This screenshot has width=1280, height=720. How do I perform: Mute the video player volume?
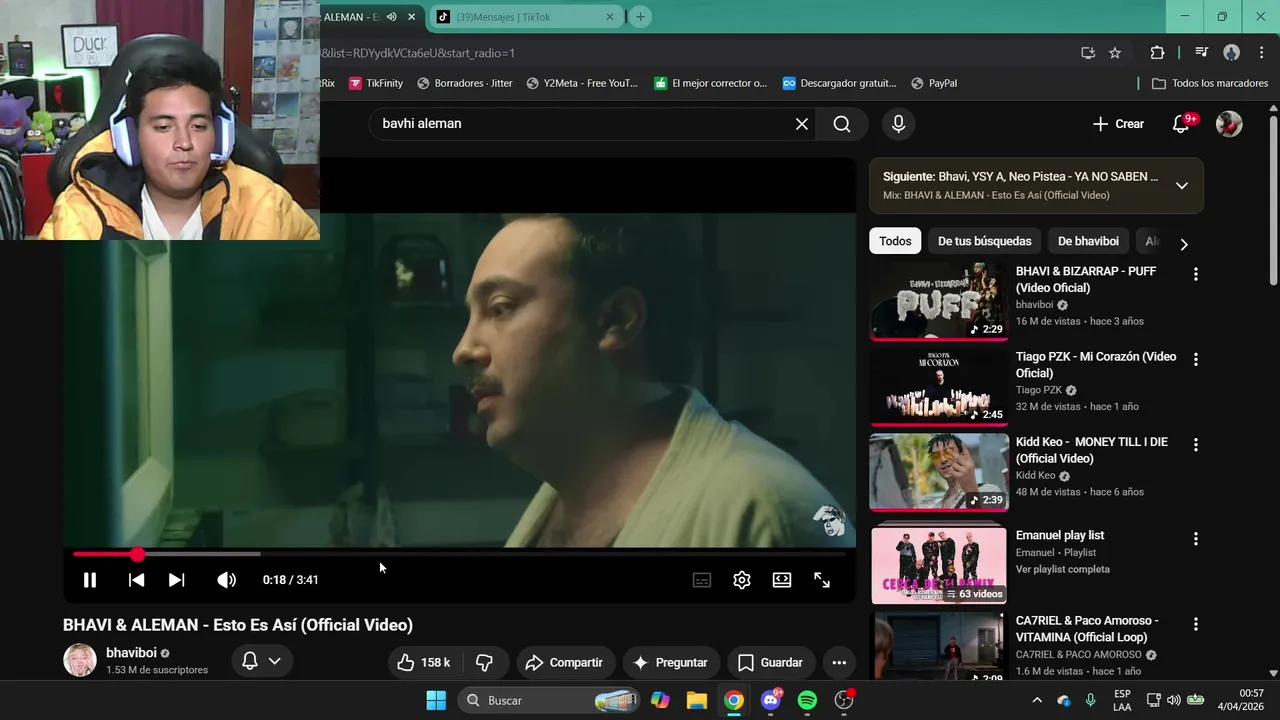coord(227,580)
